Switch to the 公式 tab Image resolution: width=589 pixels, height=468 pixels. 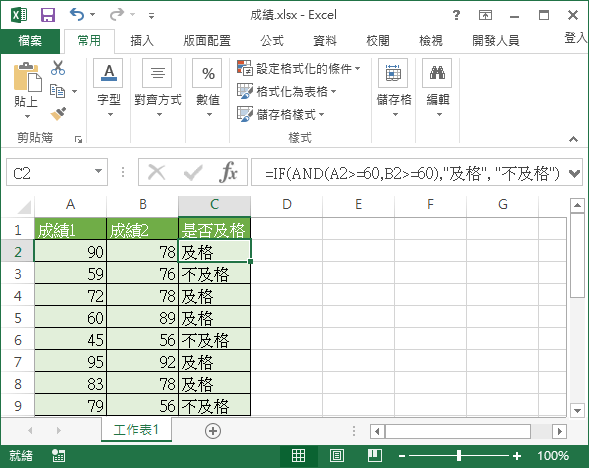(272, 41)
